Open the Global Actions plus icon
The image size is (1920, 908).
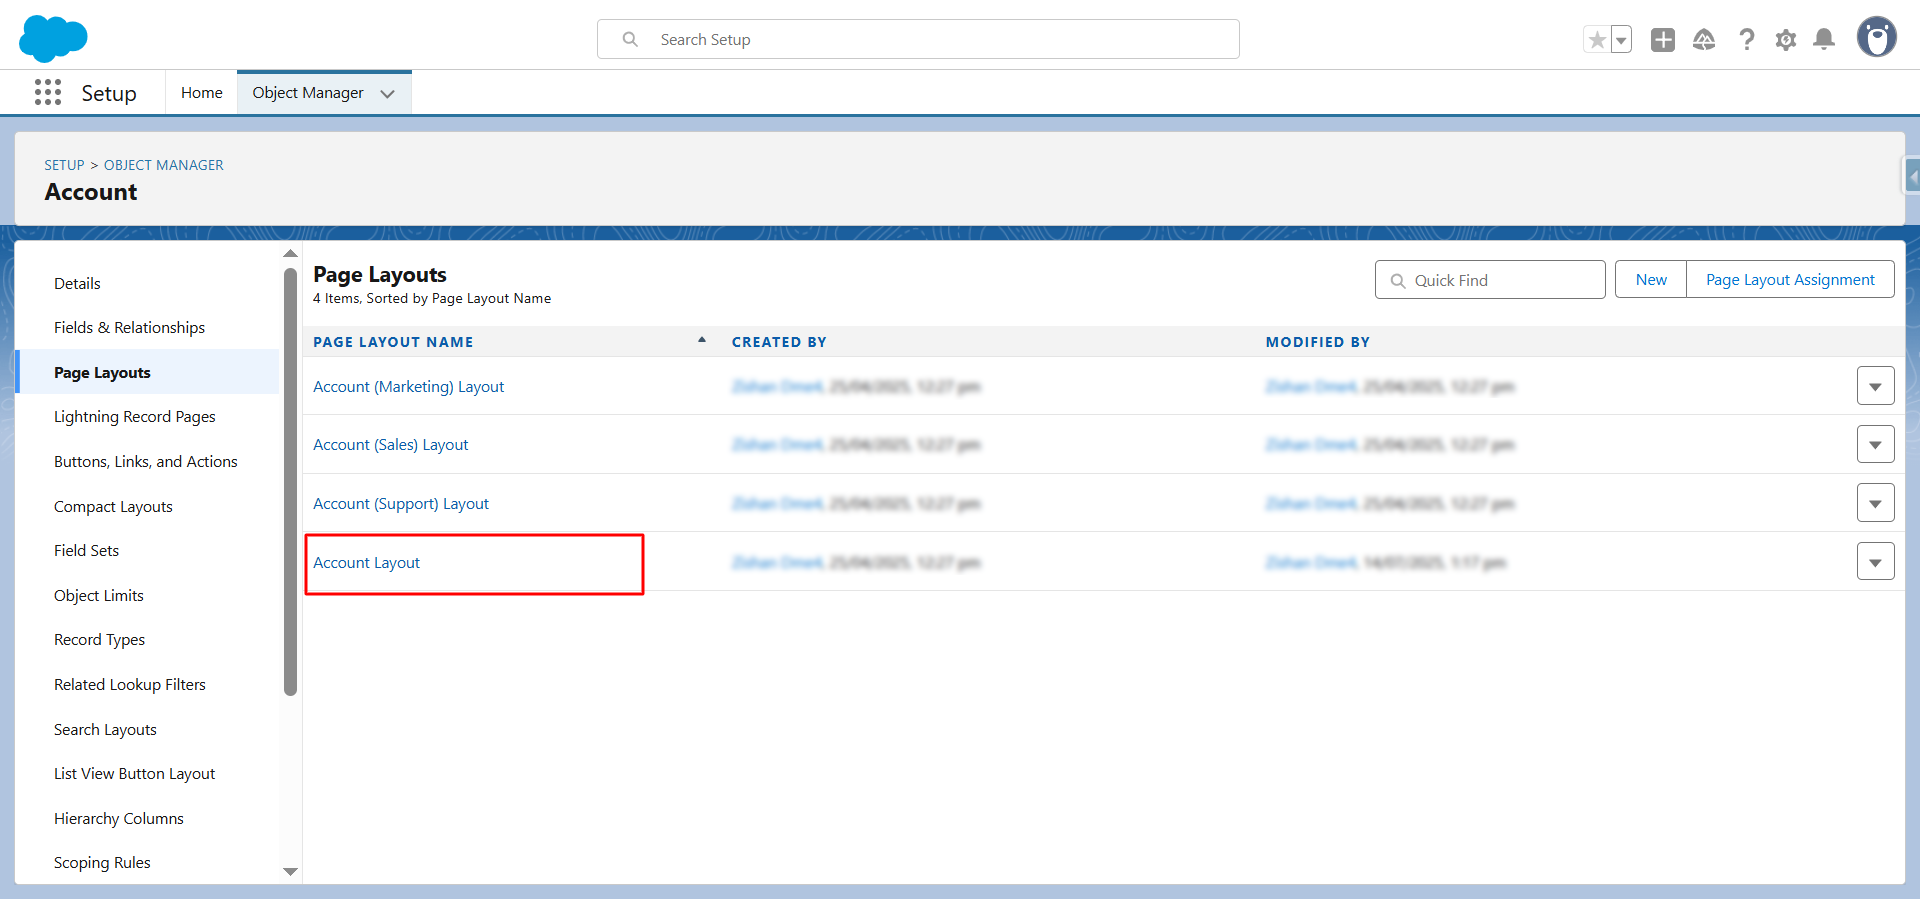(1663, 40)
